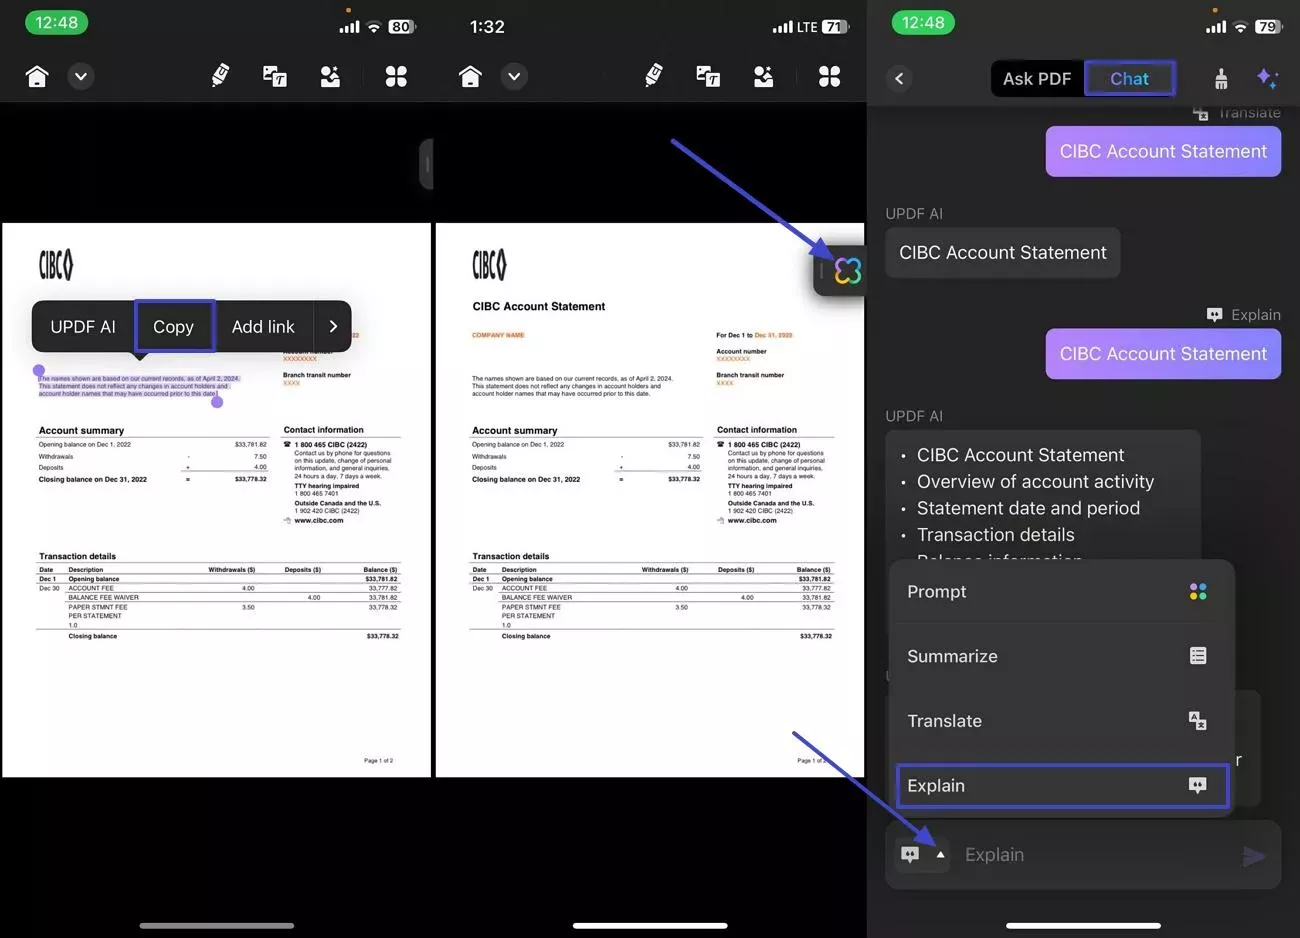Screen dimensions: 1300x938
Task: Choose Add link in the selection popup
Action: (x=263, y=327)
